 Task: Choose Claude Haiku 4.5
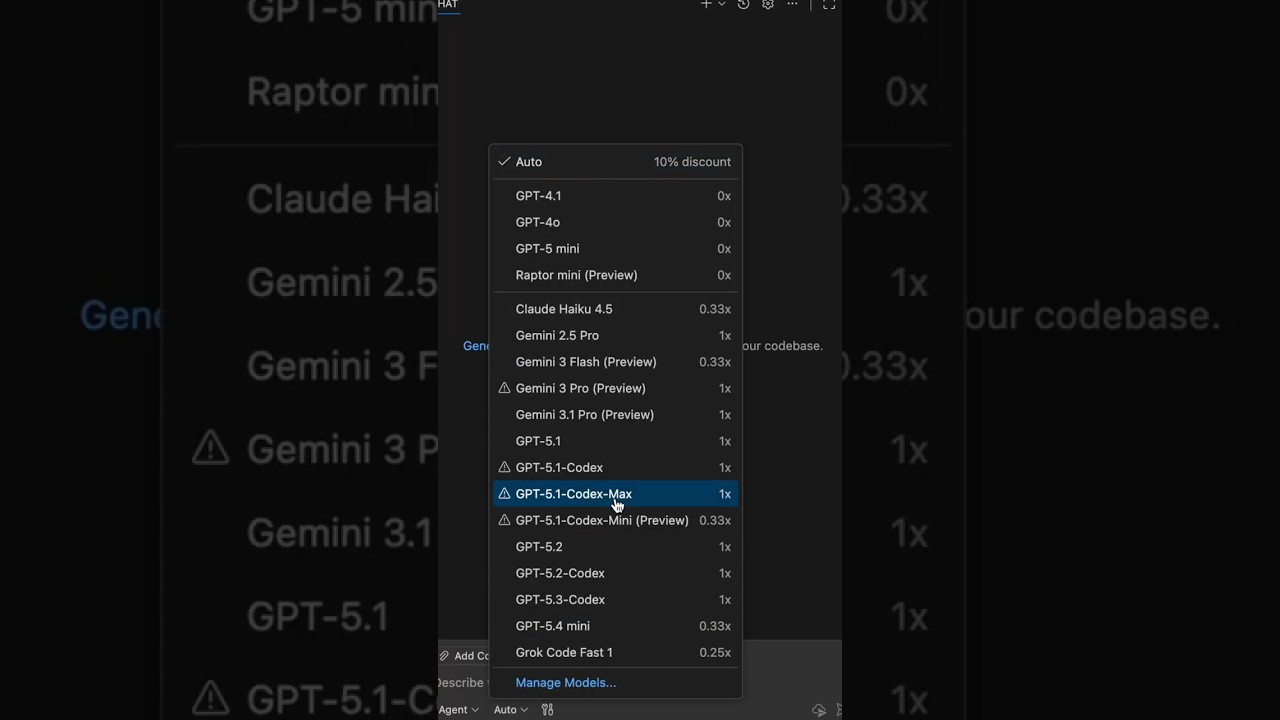(x=616, y=309)
